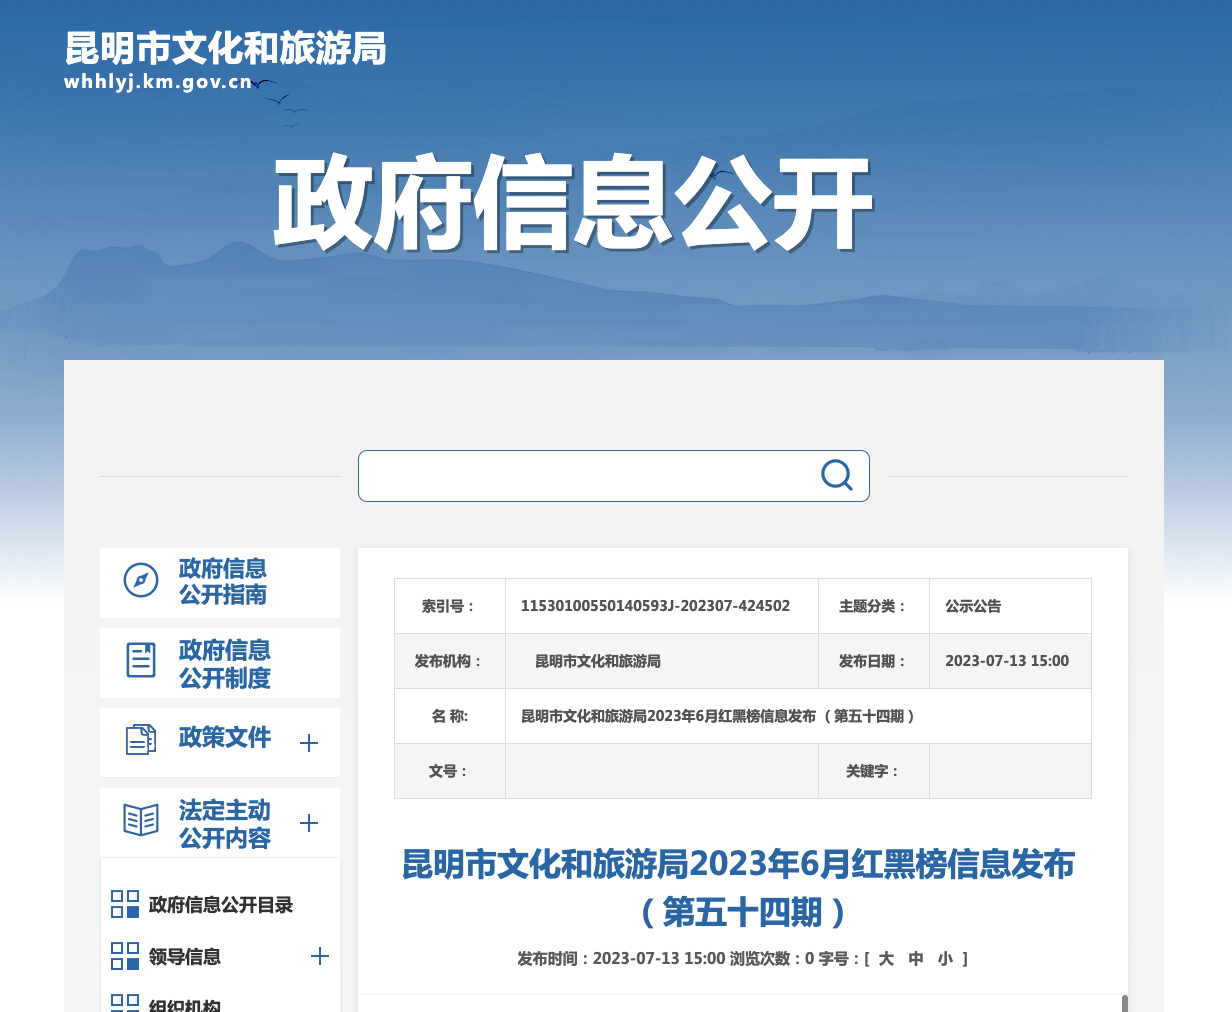
Task: Click the 发布日期 label cell
Action: pos(874,661)
